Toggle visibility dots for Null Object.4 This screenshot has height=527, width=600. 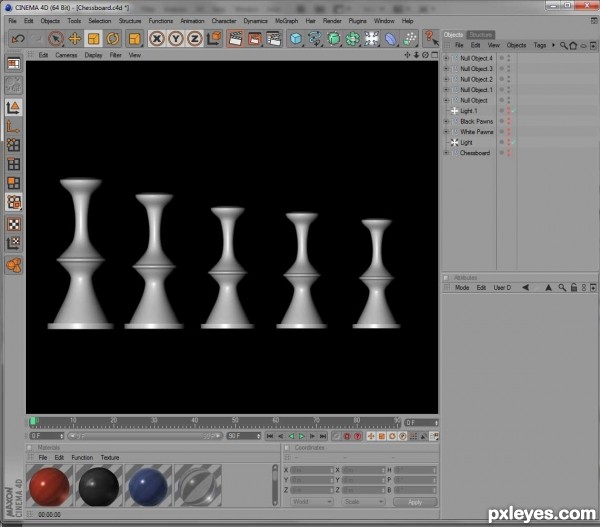click(509, 58)
